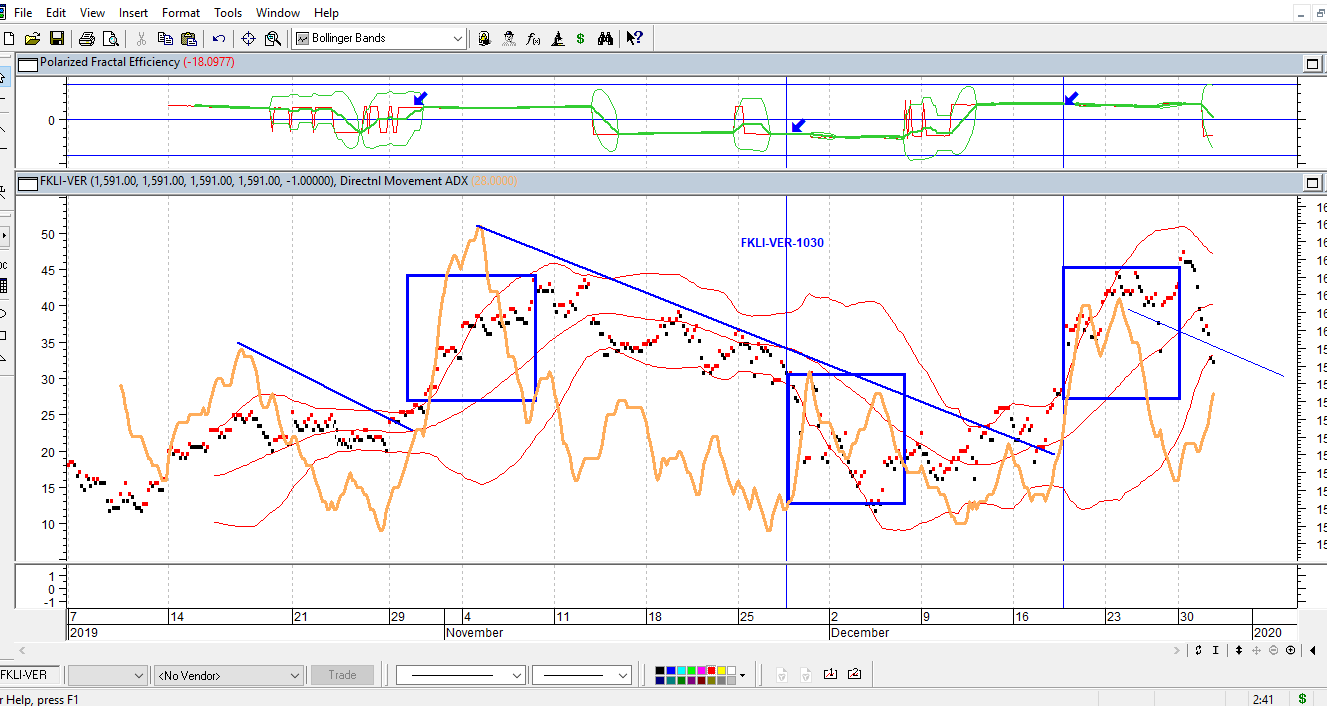Screen dimensions: 1327x706
Task: Open the Expert Advisor tool icon
Action: coord(484,38)
